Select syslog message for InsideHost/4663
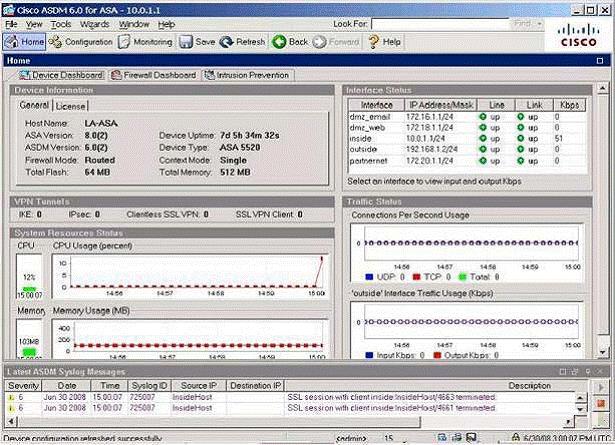Viewport: 615px width, 445px height. coord(290,397)
